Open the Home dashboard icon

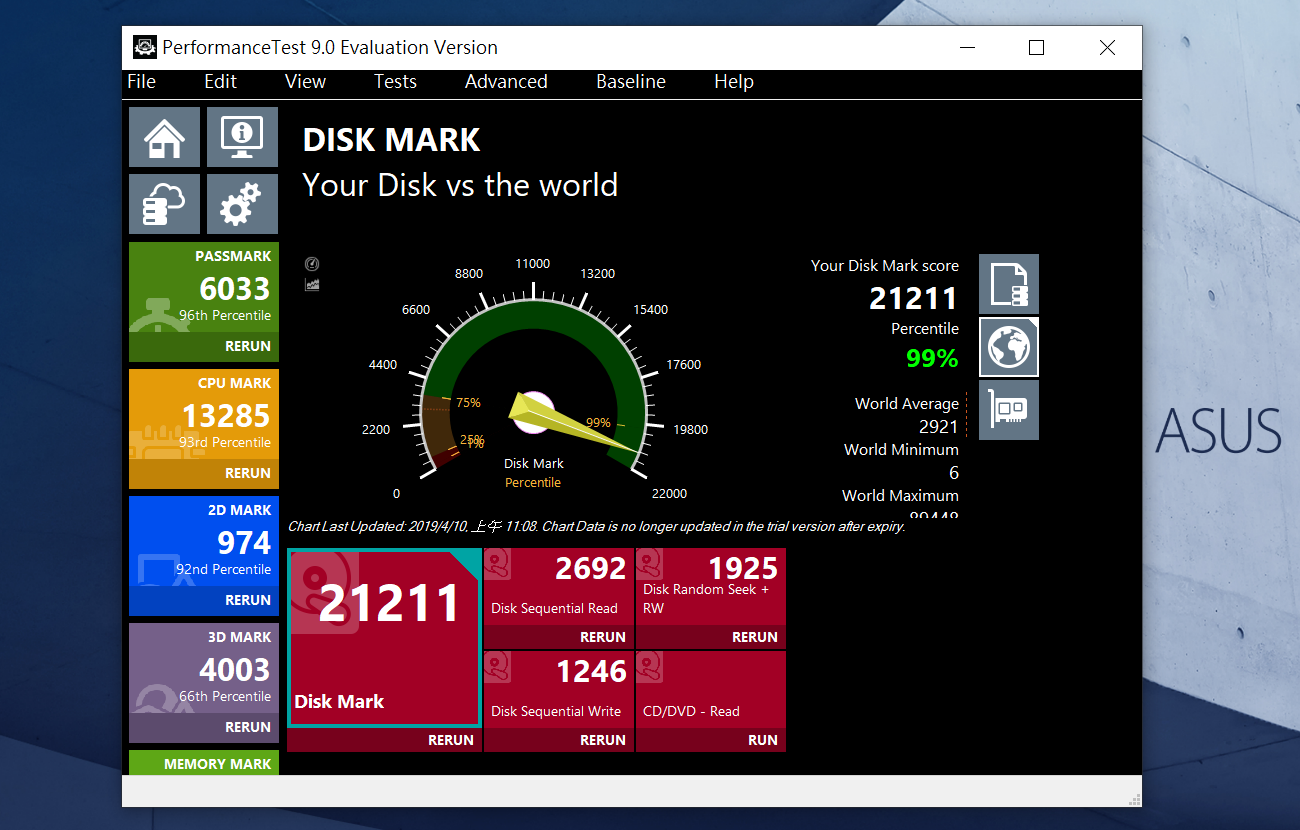pos(164,137)
